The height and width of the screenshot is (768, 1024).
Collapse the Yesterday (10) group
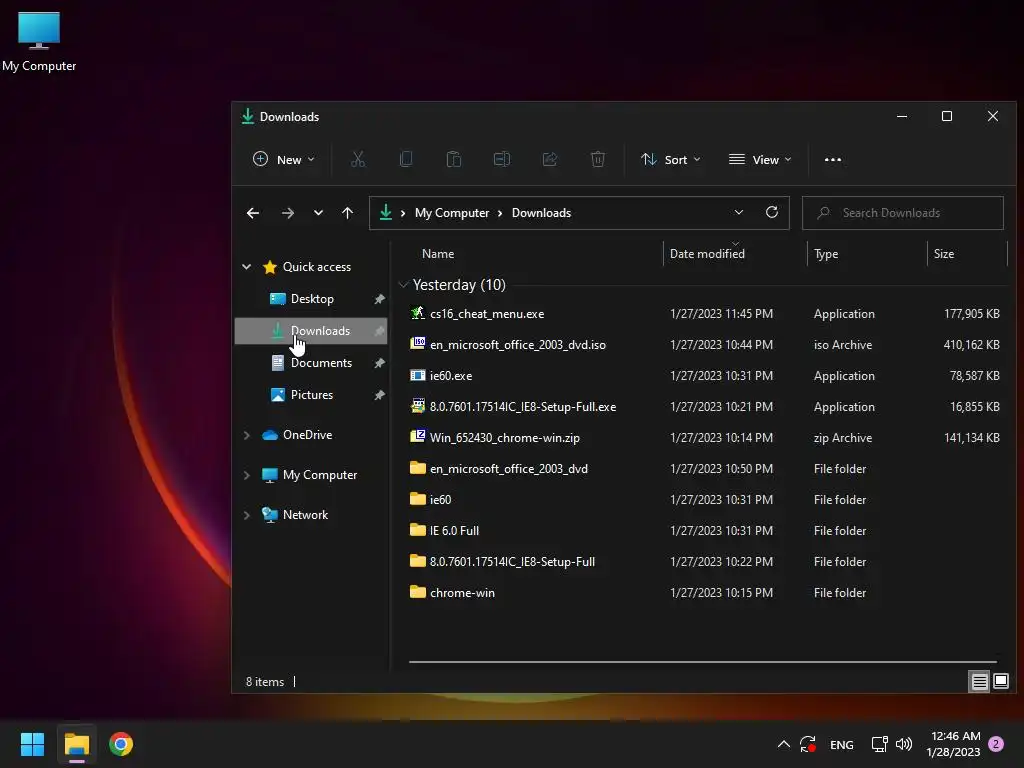[x=403, y=285]
